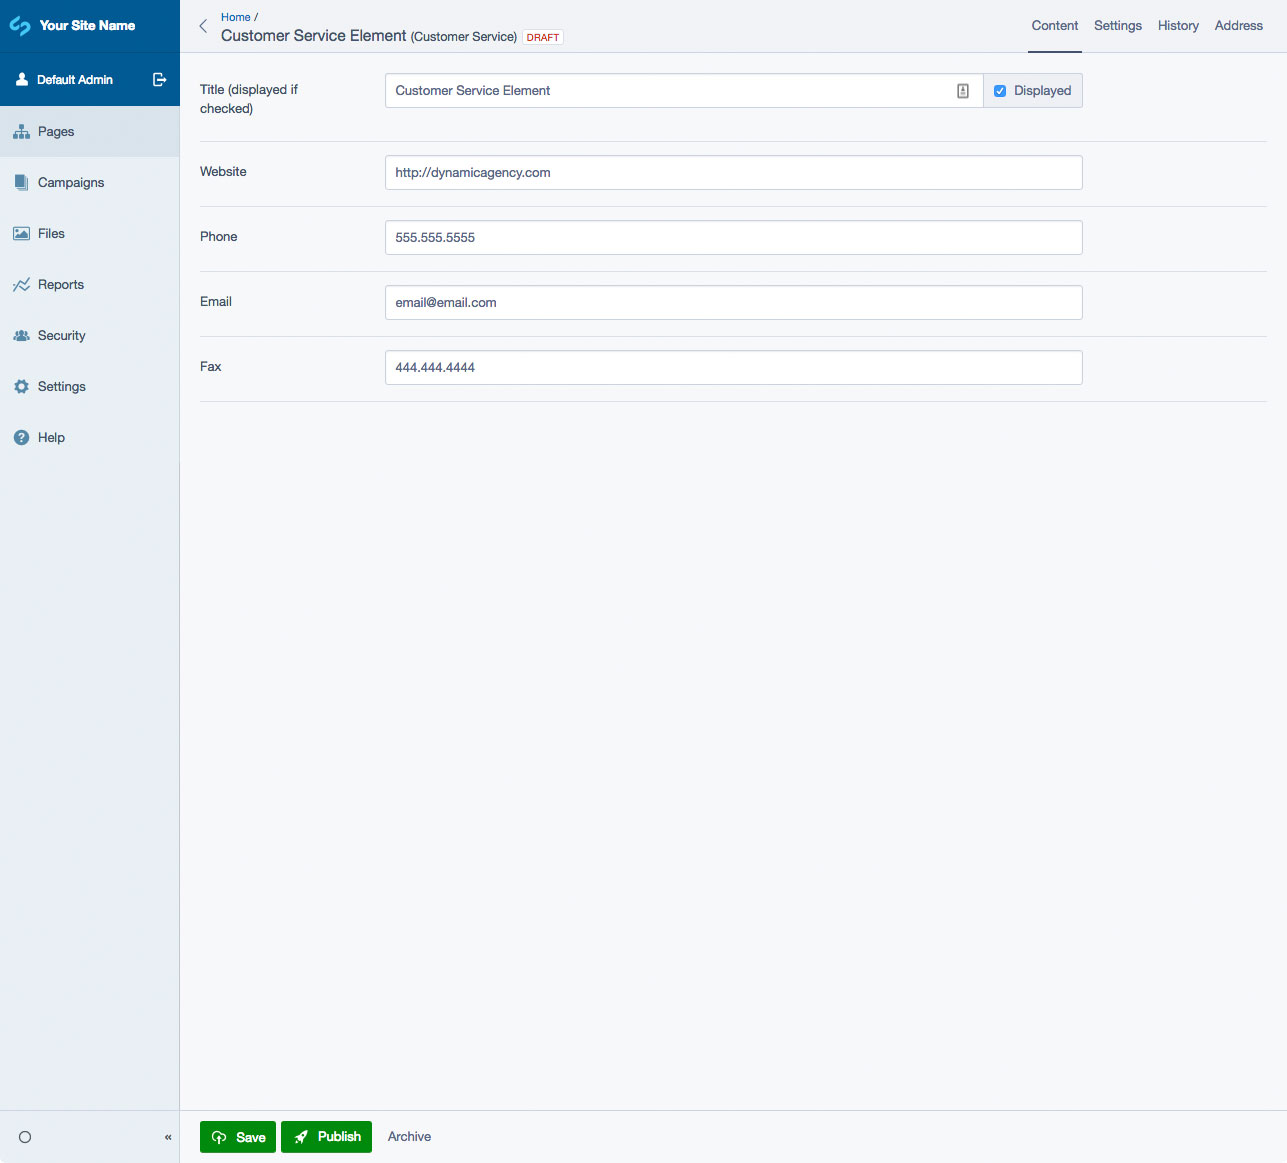The width and height of the screenshot is (1287, 1163).
Task: Click the icon inside the Title field
Action: pos(963,91)
